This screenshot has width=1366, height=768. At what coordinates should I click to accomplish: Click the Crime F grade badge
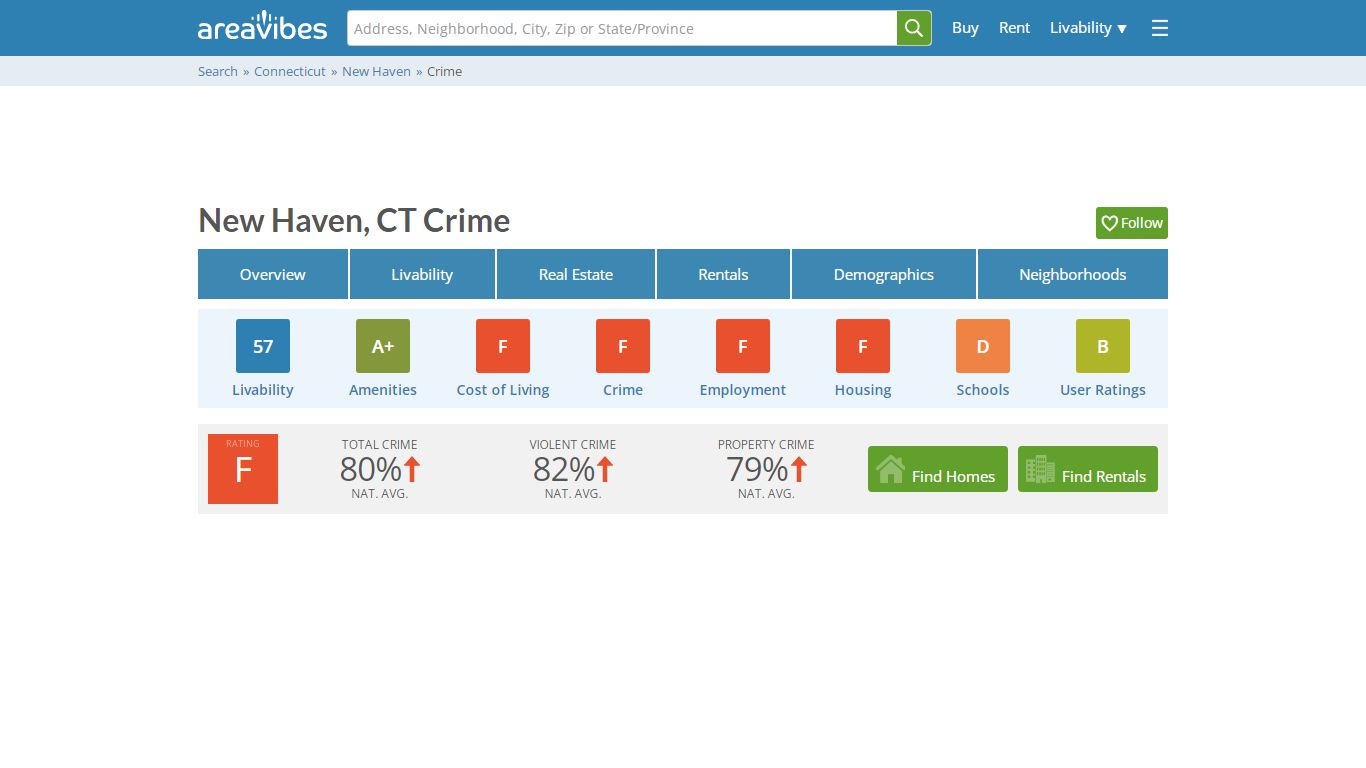(x=623, y=346)
